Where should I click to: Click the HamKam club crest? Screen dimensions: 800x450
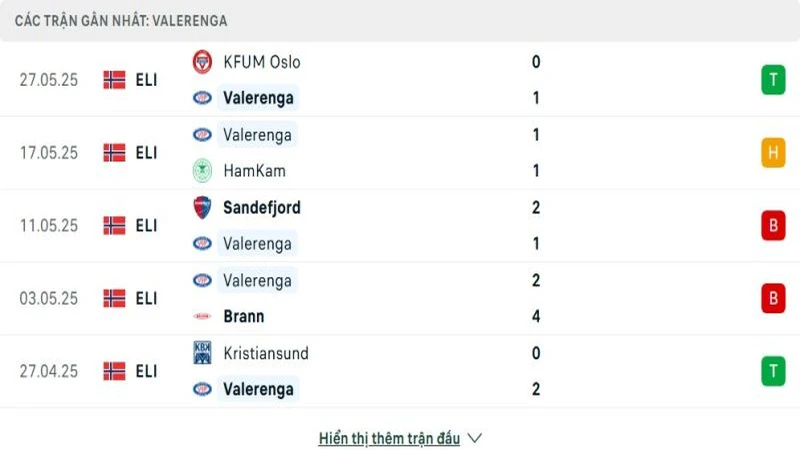point(202,171)
